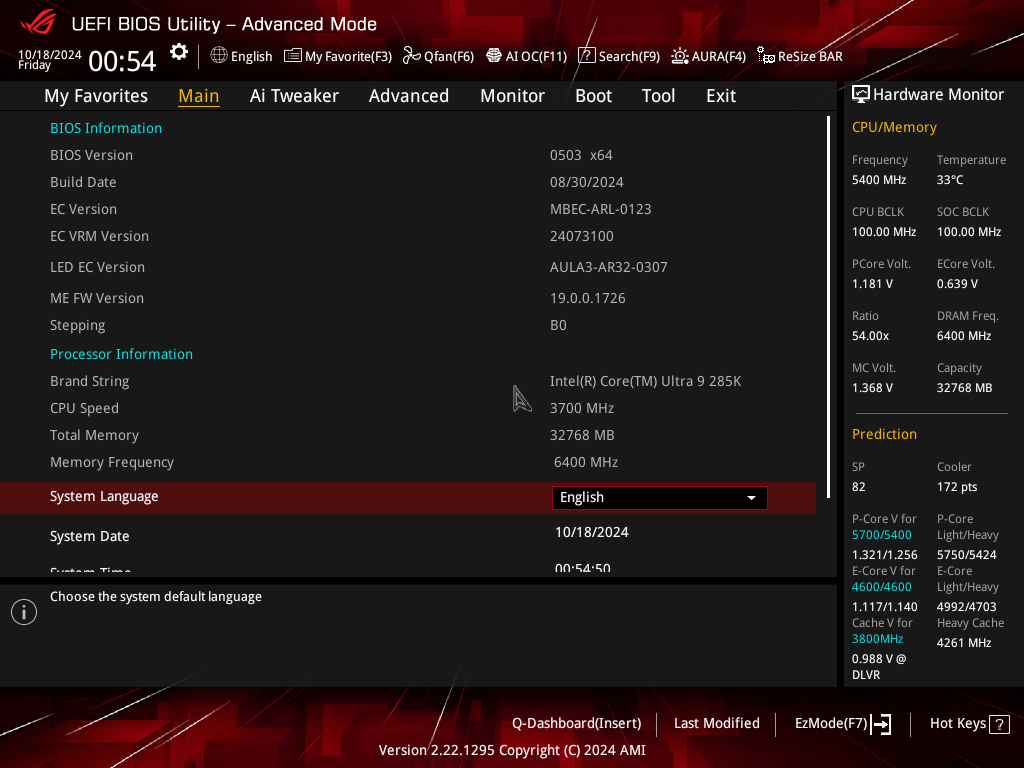This screenshot has width=1024, height=768.
Task: Toggle the ReSize BAR icon
Action: pos(765,56)
